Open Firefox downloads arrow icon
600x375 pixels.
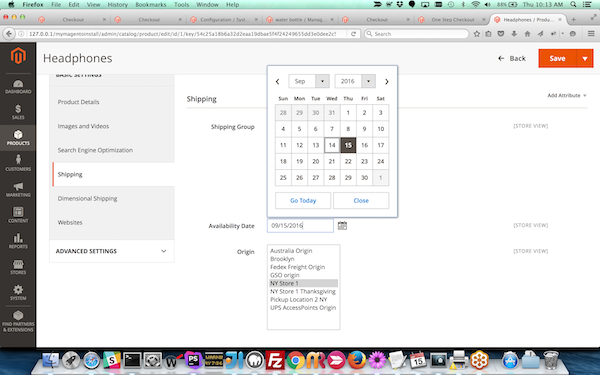coord(514,34)
